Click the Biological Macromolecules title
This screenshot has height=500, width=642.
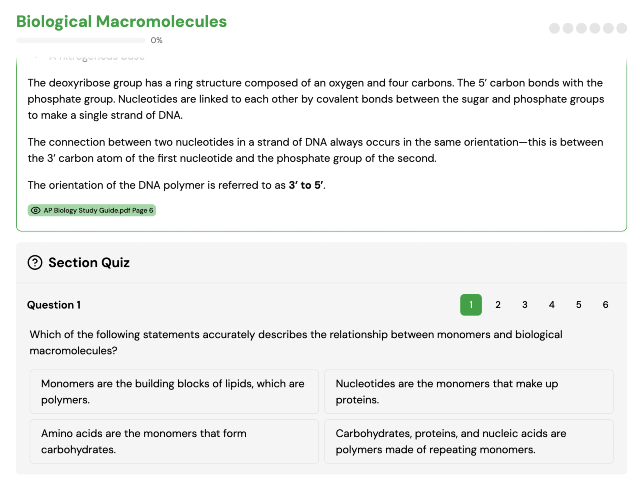[x=121, y=22]
